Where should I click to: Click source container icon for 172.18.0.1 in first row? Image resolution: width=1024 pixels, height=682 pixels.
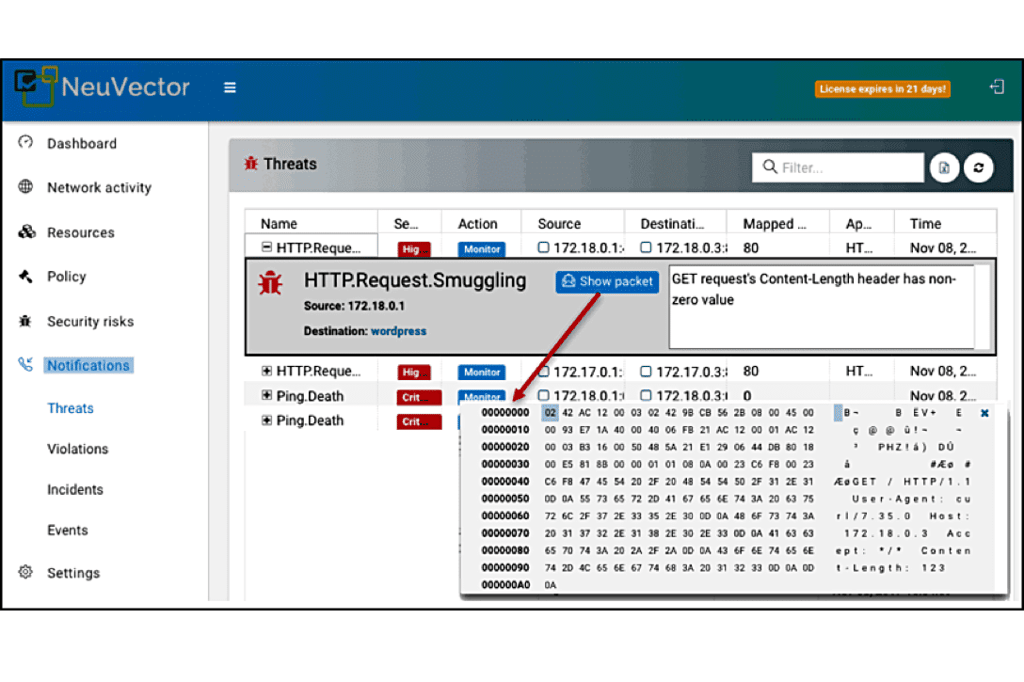pyautogui.click(x=543, y=248)
